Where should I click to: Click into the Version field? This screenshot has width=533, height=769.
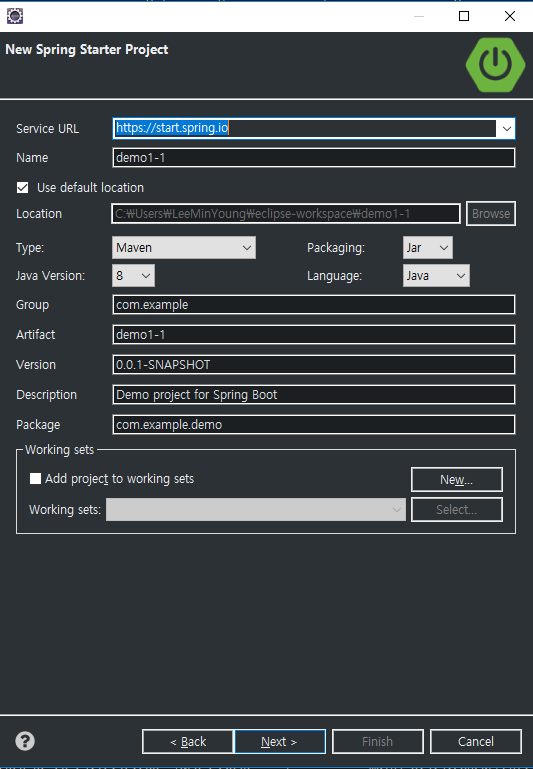(x=314, y=364)
